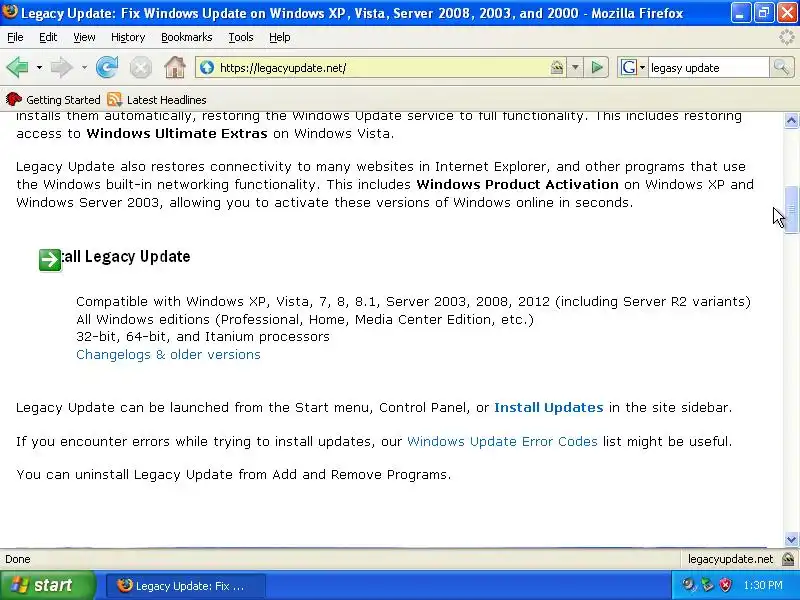Open the Bookmarks menu
Viewport: 800px width, 600px height.
click(x=187, y=37)
